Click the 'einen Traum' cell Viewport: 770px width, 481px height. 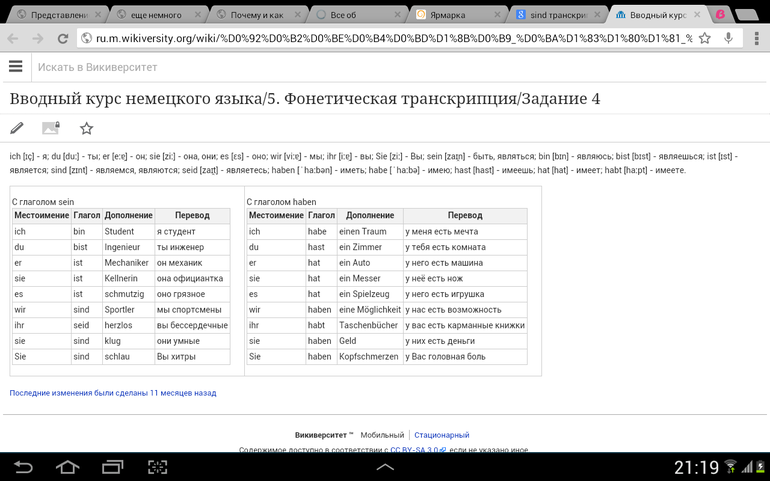[x=370, y=231]
